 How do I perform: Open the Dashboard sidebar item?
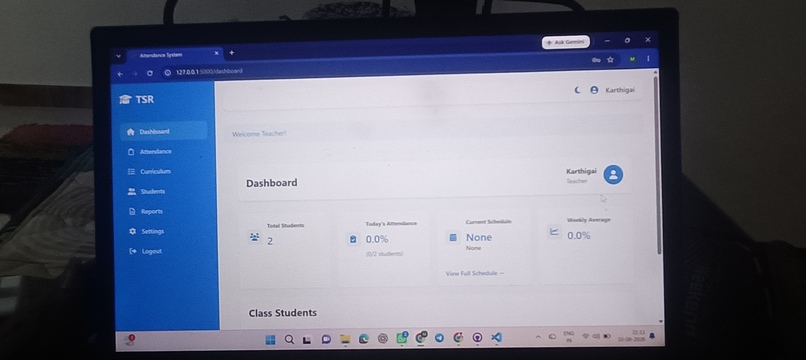164,131
